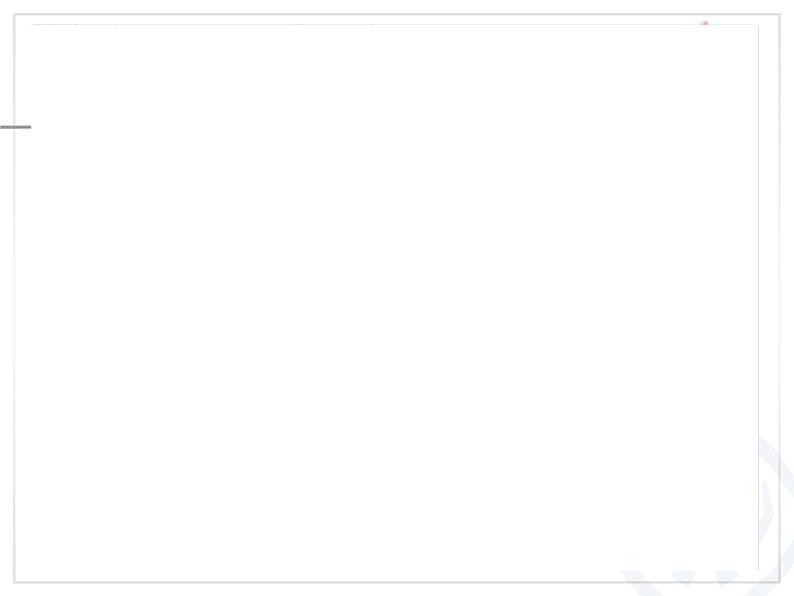Select the outer frame's left border line
This screenshot has width=794, height=596.
(14, 298)
